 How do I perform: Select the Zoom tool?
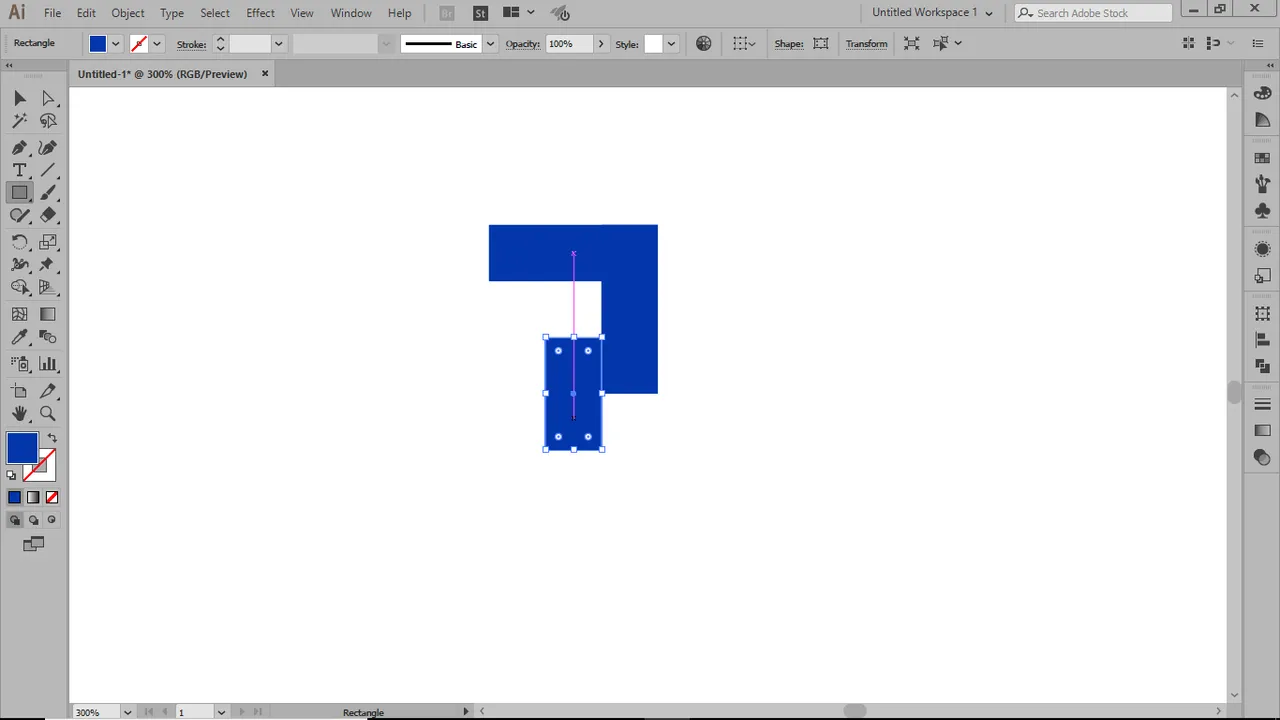tap(48, 413)
